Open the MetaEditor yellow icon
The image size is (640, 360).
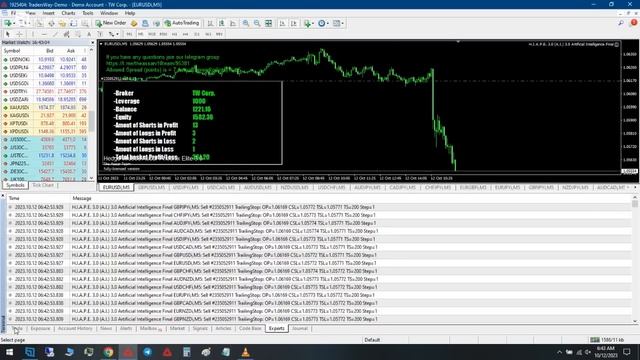tap(134, 23)
